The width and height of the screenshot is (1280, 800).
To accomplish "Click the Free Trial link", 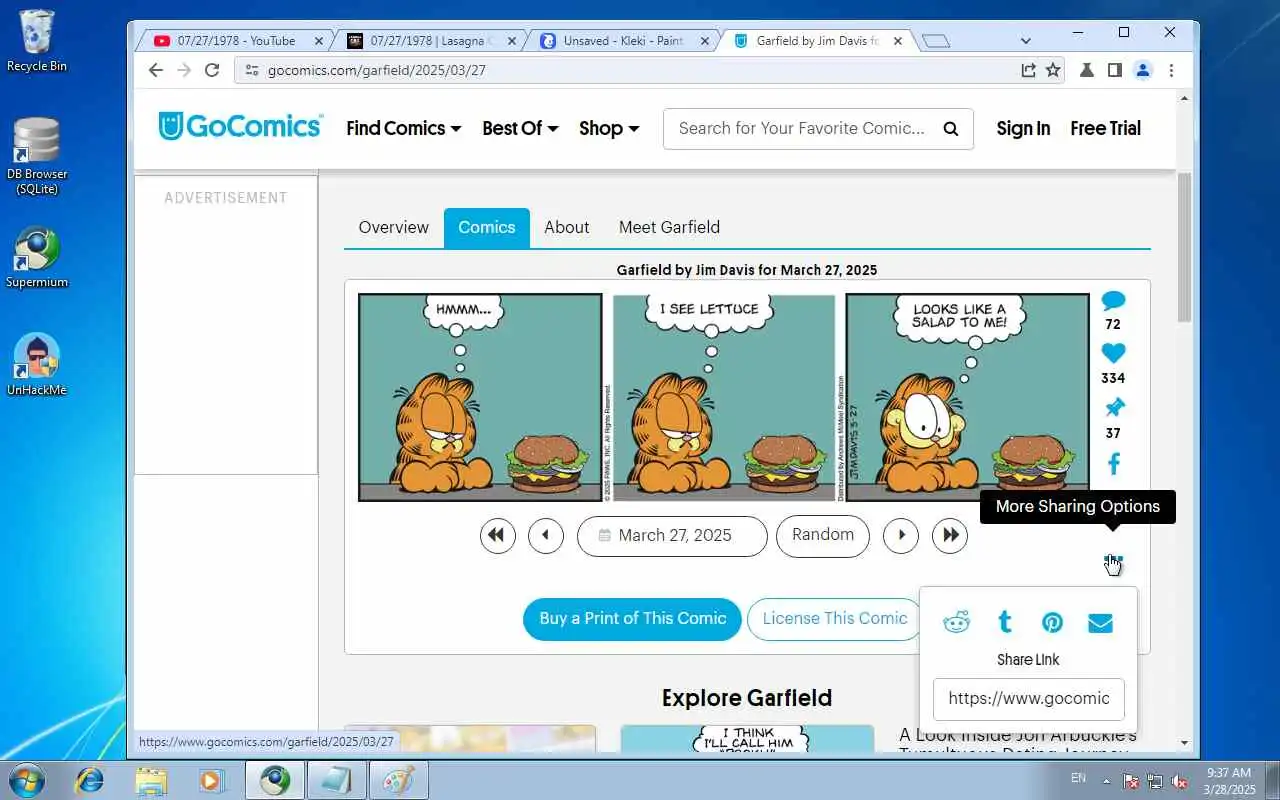I will coord(1105,128).
